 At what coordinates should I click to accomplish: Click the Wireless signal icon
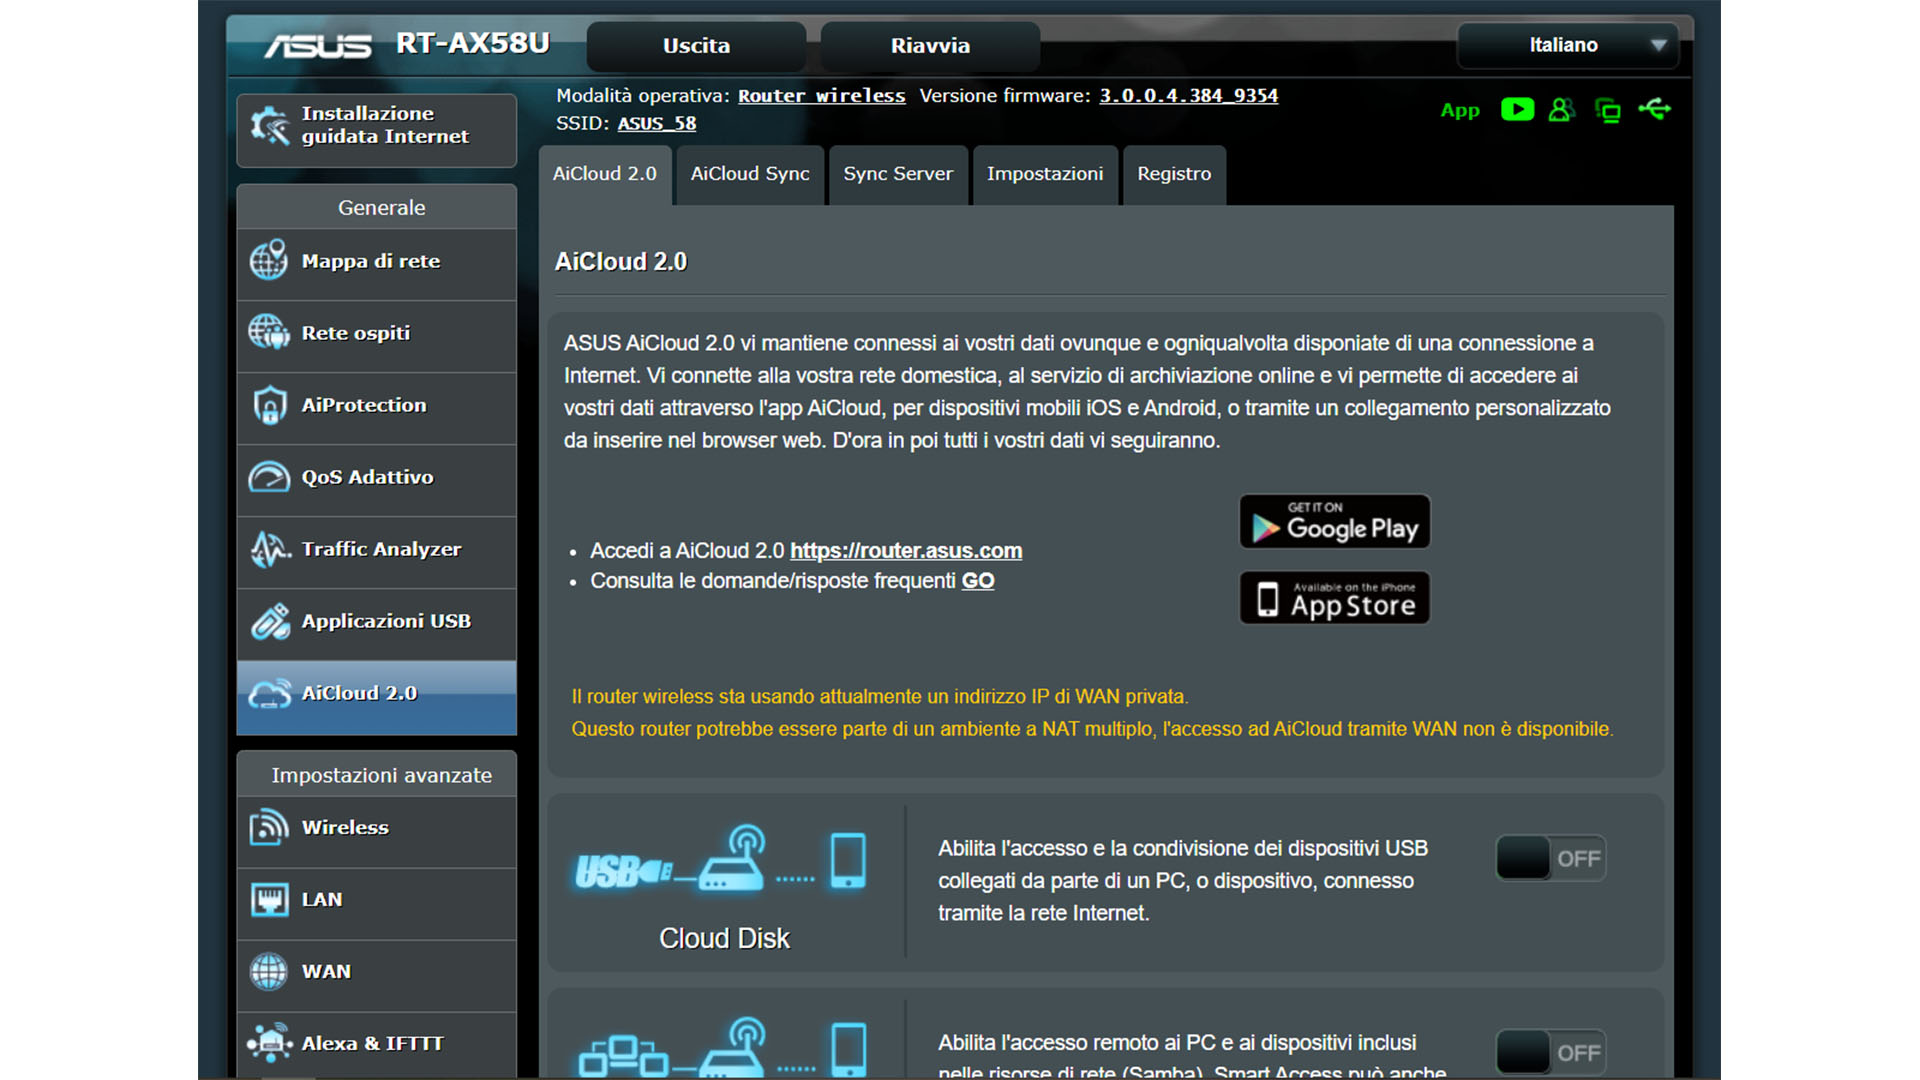(x=268, y=827)
